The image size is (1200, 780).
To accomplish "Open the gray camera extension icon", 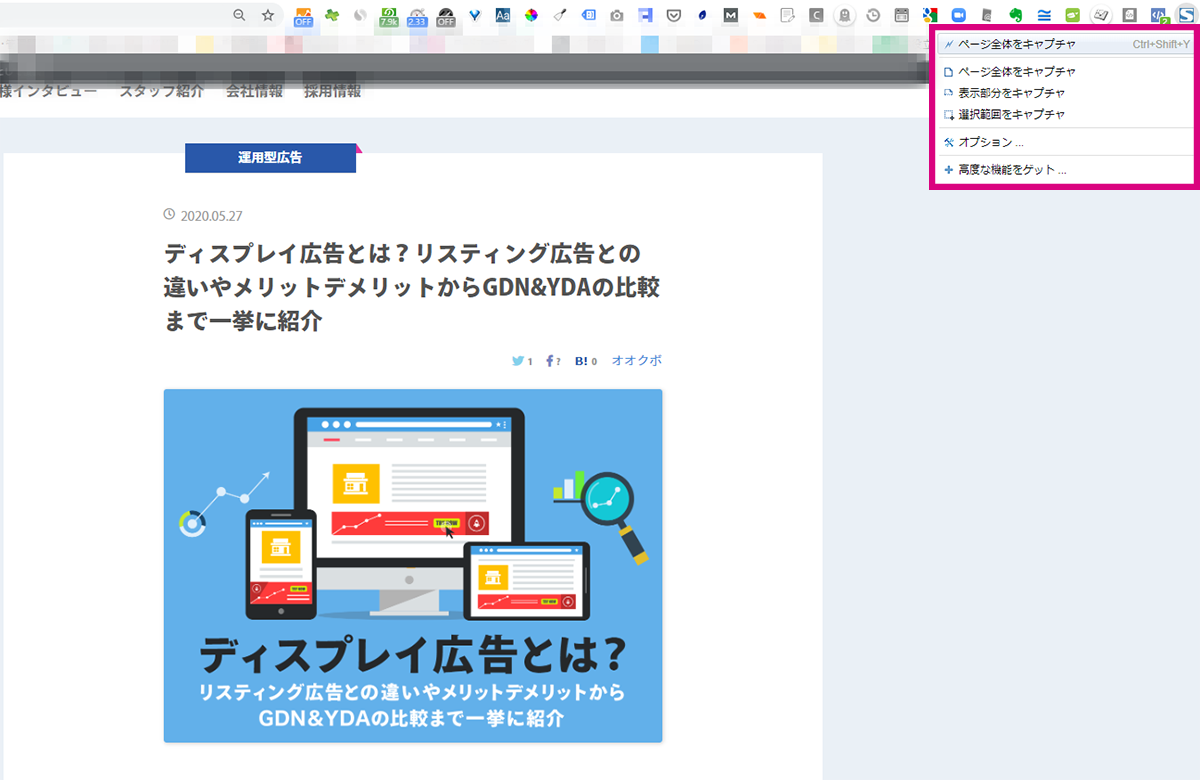I will tap(617, 15).
